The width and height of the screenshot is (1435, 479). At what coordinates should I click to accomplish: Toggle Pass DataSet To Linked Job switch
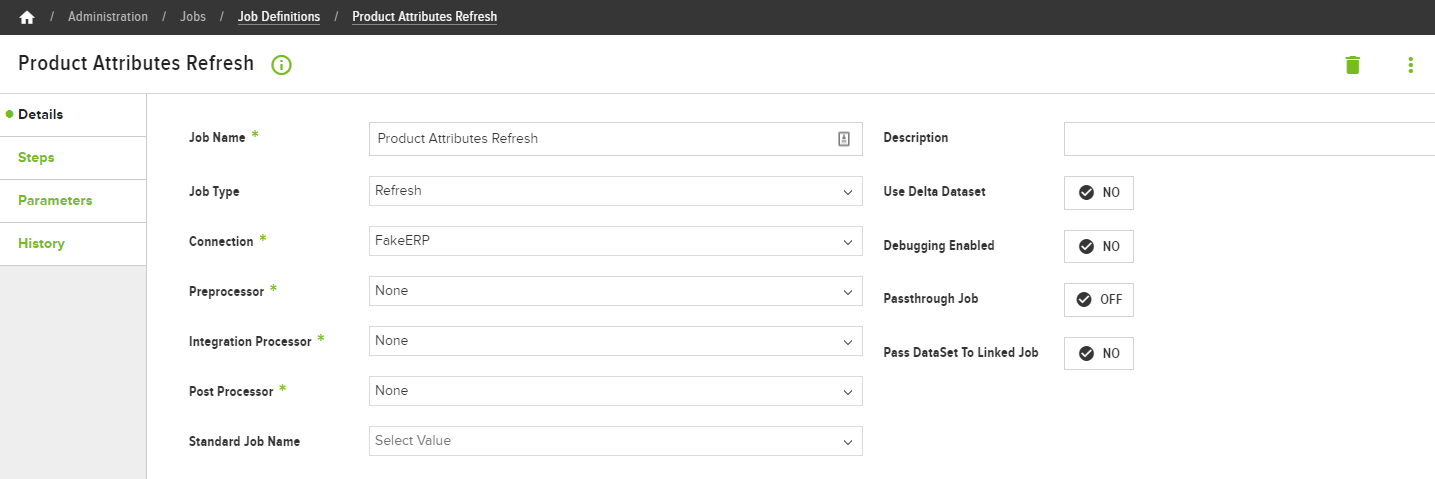pyautogui.click(x=1099, y=353)
